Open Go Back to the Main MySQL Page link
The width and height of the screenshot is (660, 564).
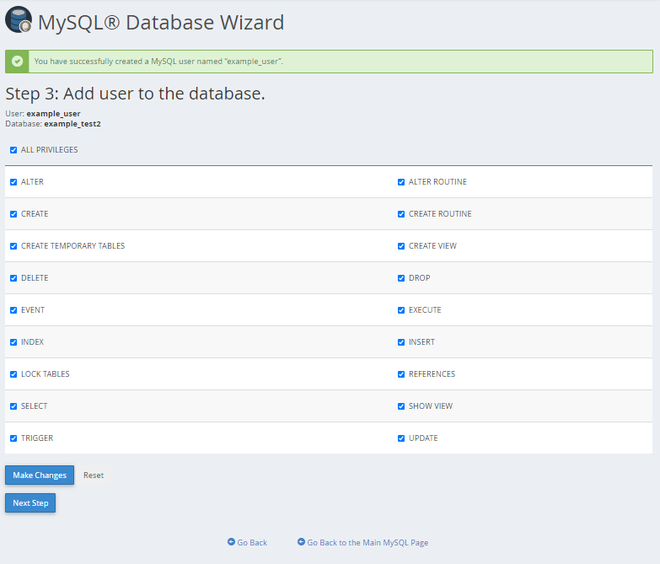tap(367, 542)
